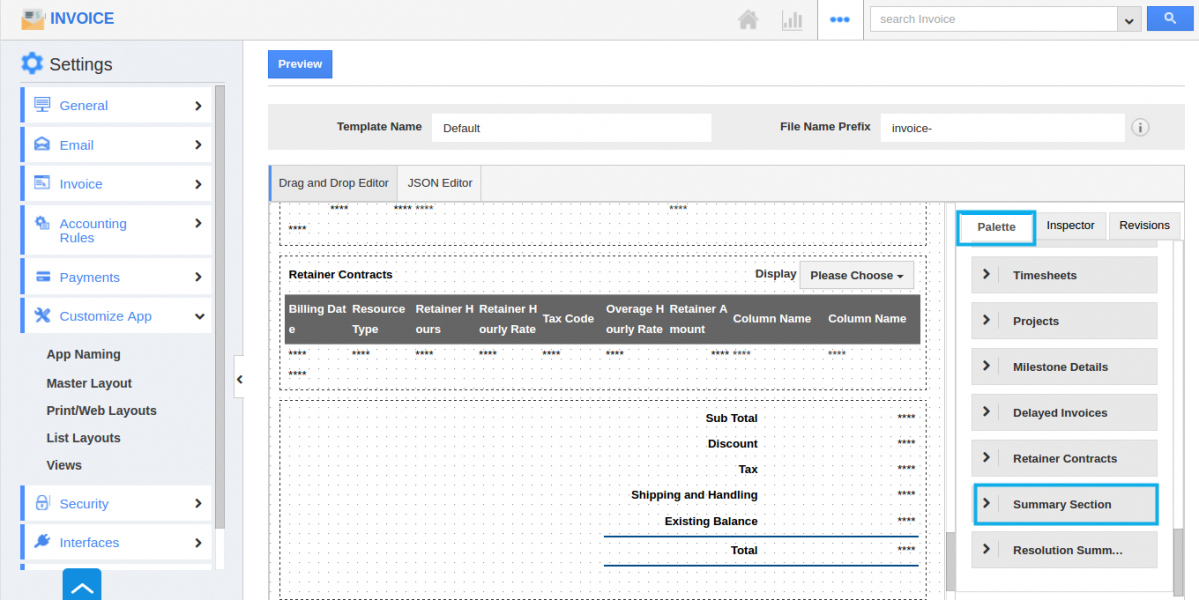
Task: Click the three-dots more options icon
Action: tap(840, 19)
